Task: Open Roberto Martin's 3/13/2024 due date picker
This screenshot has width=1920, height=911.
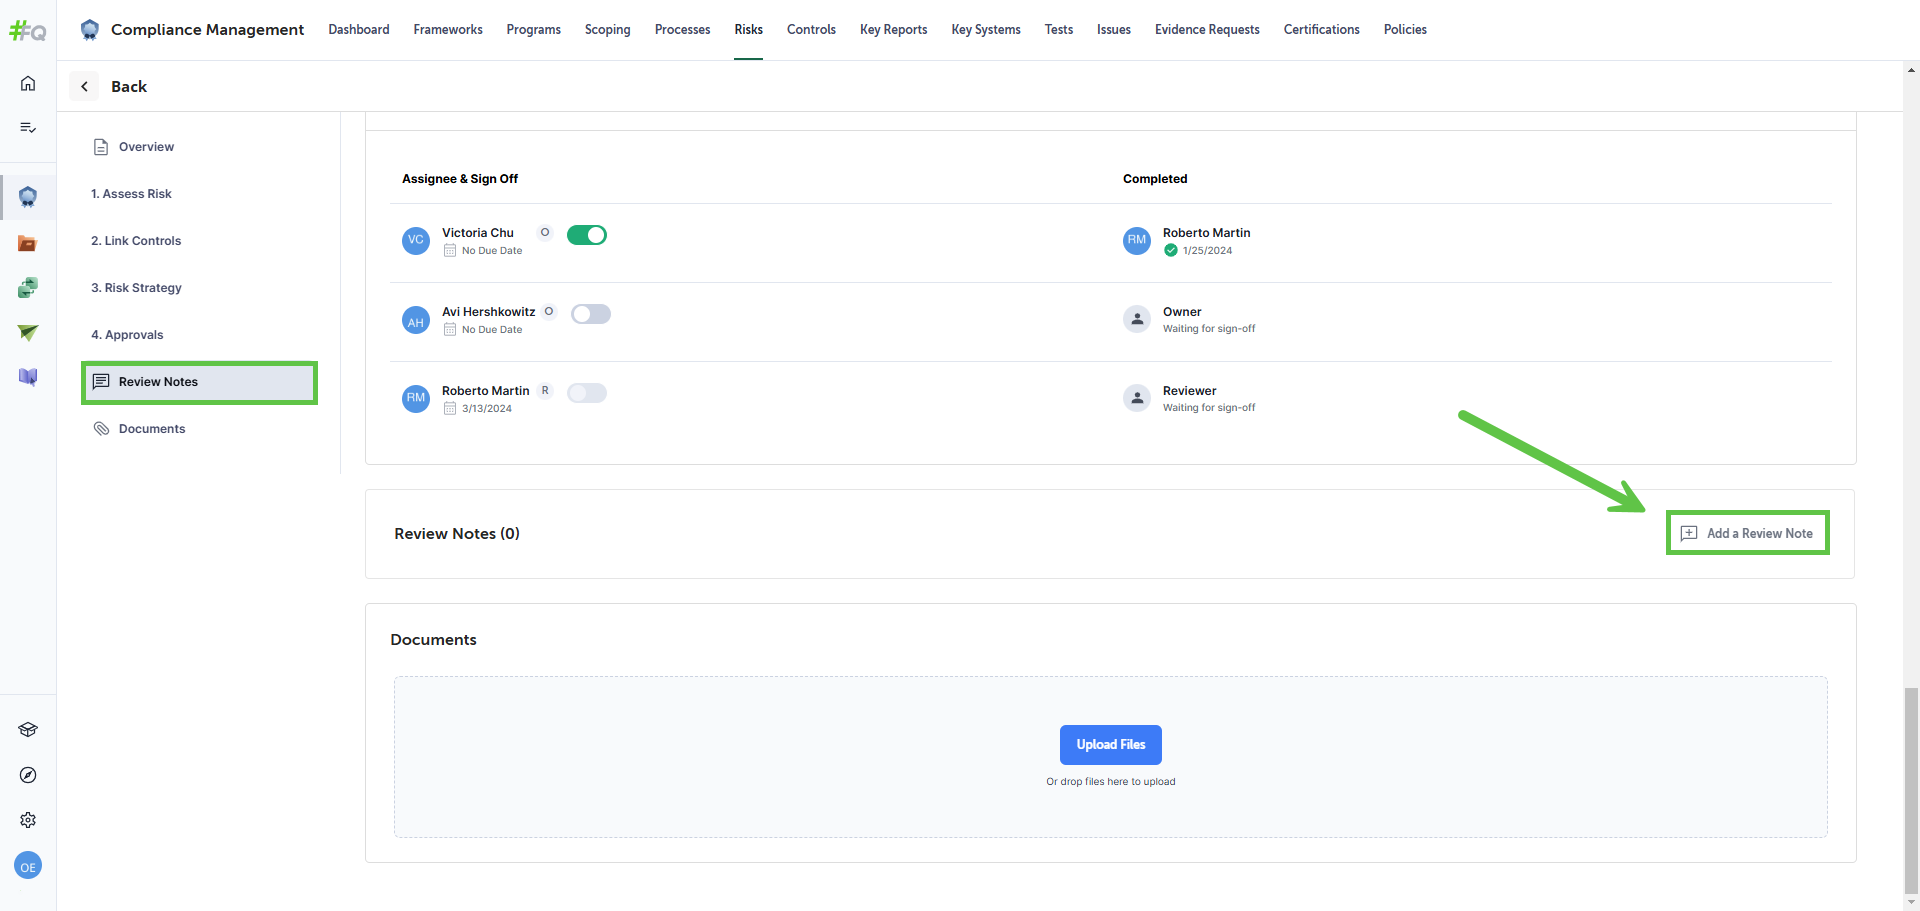Action: (486, 409)
